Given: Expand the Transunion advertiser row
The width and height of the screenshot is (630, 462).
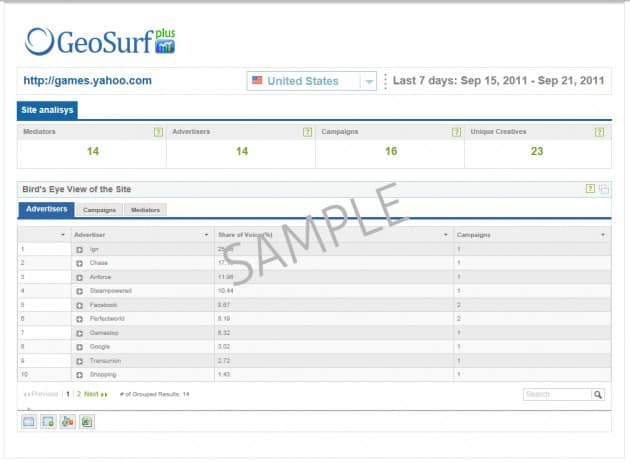Looking at the screenshot, I should 80,361.
